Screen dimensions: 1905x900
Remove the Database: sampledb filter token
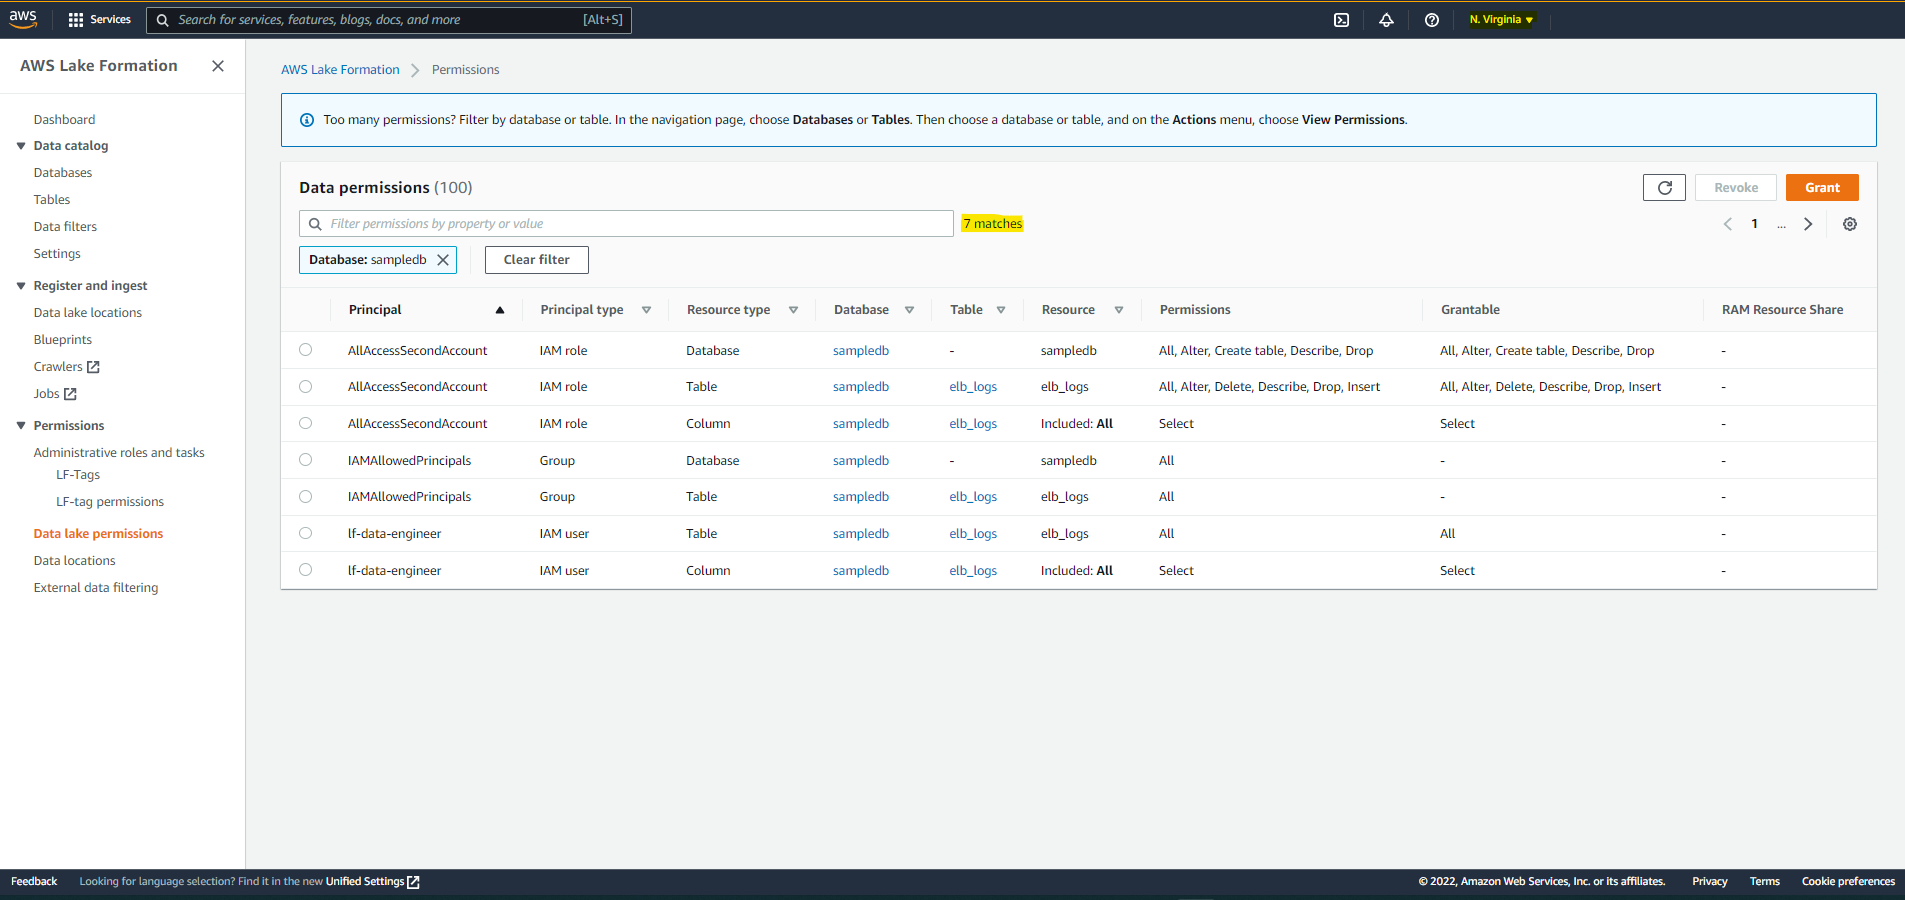point(443,260)
